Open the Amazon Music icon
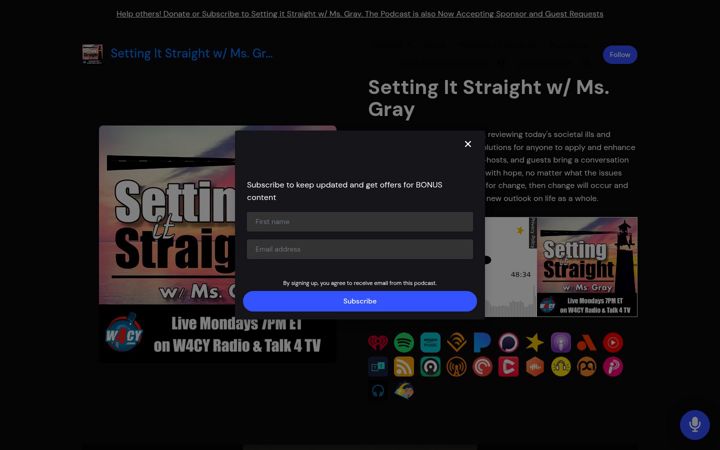 (430, 343)
